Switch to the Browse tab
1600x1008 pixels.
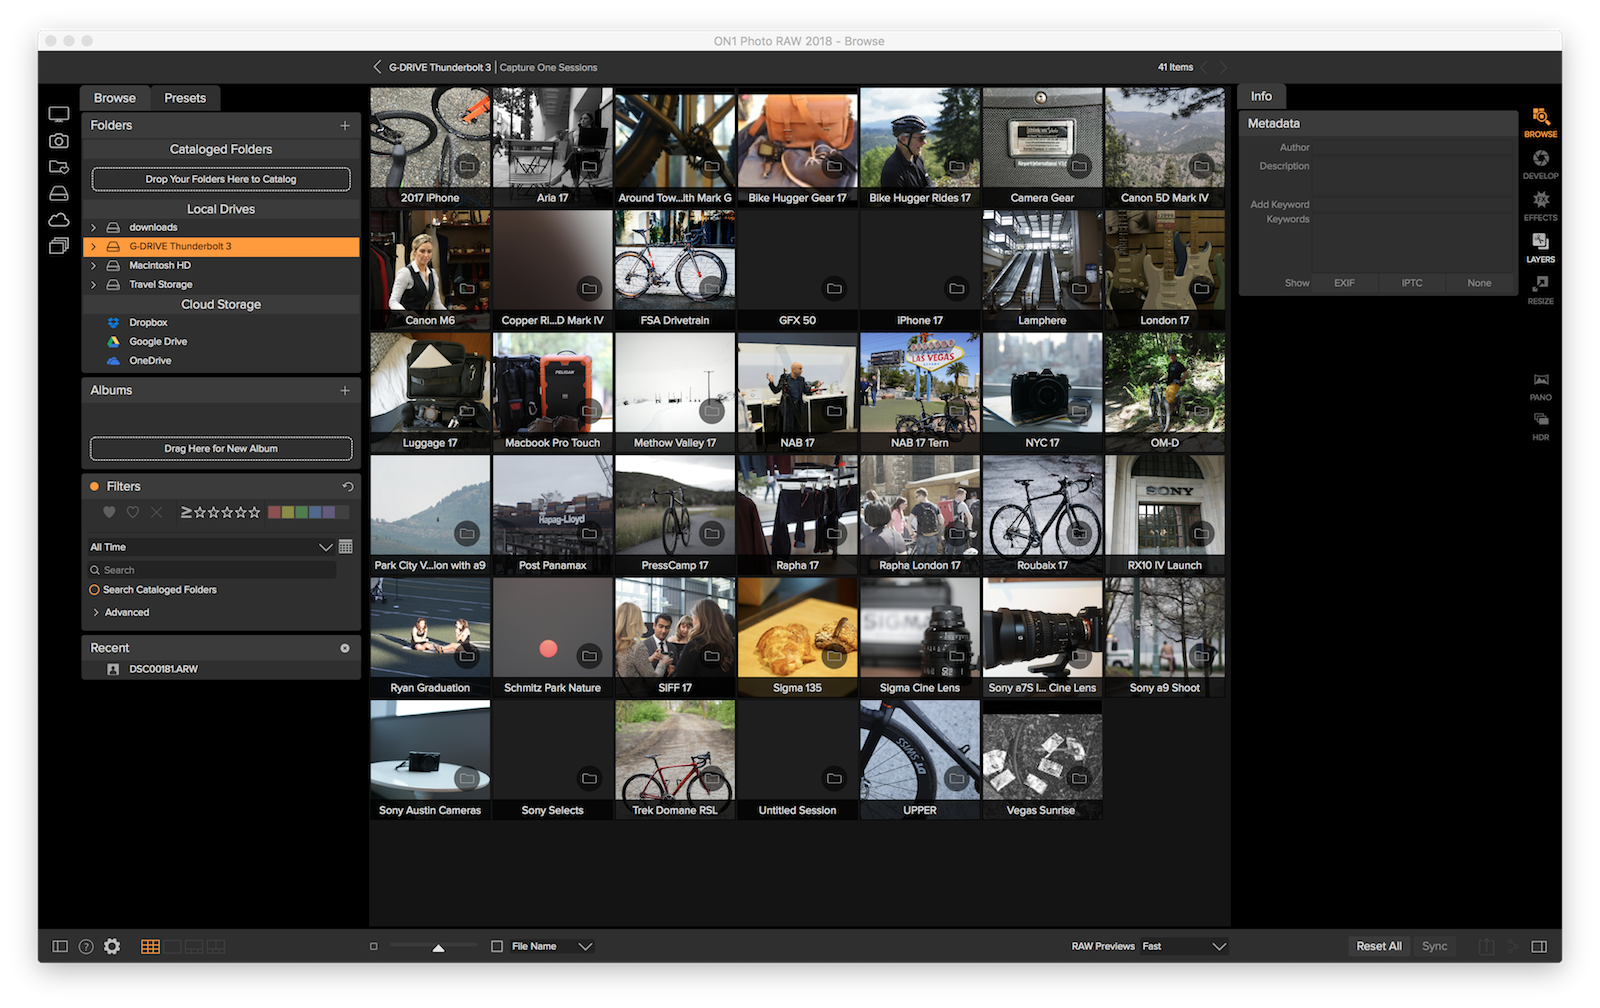[115, 98]
